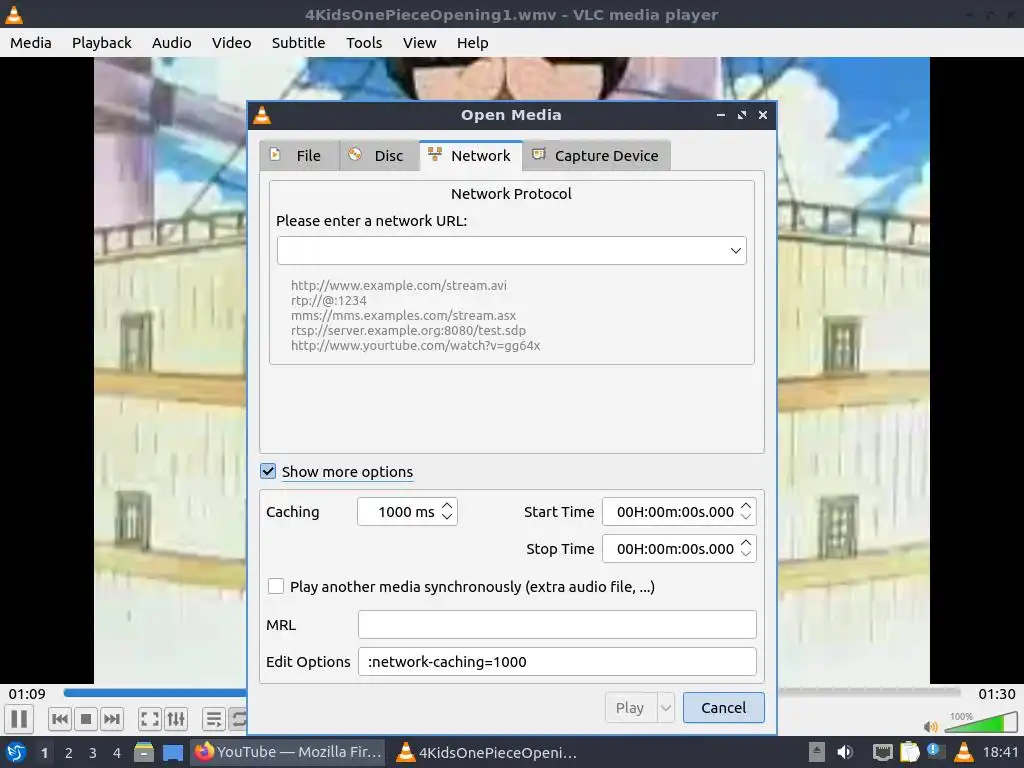Open the Help menu
Viewport: 1024px width, 768px height.
point(473,43)
